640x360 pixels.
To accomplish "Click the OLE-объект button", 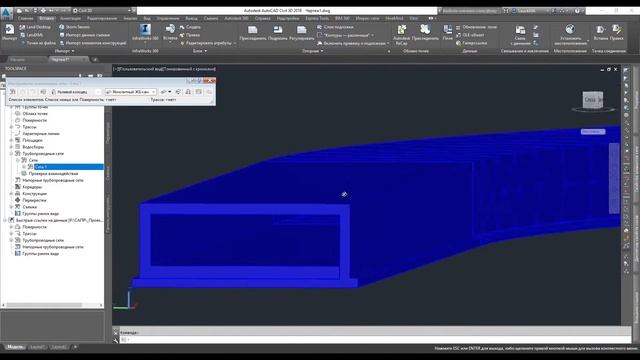I will pyautogui.click(x=470, y=35).
